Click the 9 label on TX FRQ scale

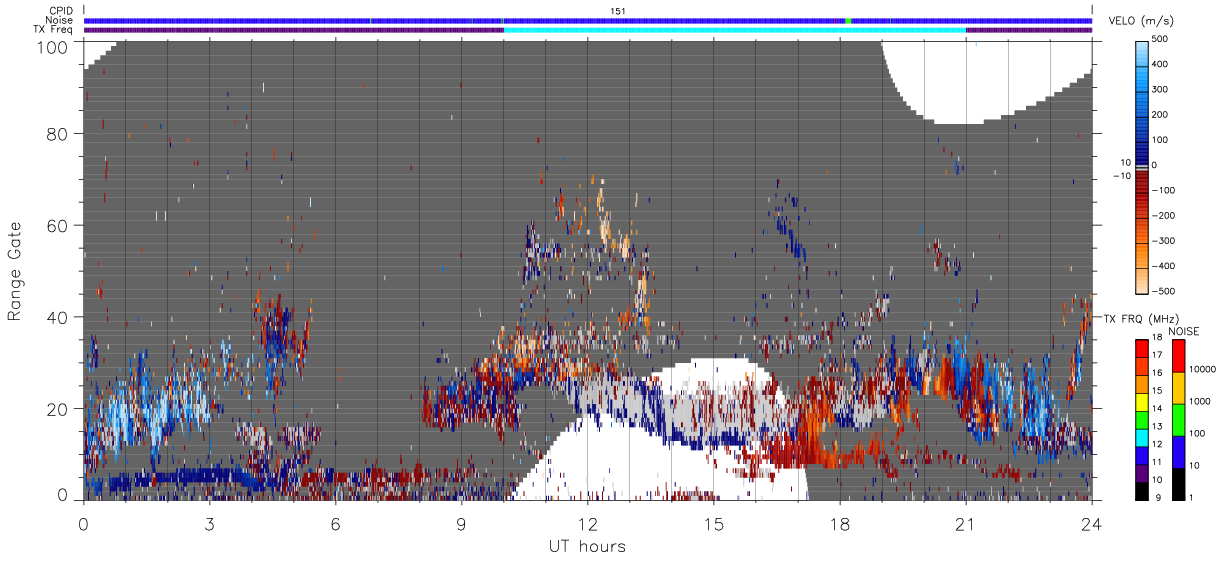tap(1159, 497)
